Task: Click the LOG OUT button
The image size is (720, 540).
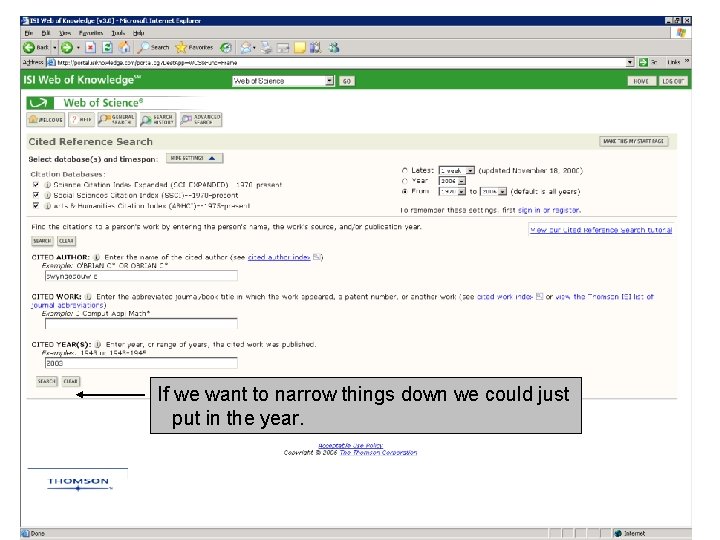Action: click(x=673, y=81)
